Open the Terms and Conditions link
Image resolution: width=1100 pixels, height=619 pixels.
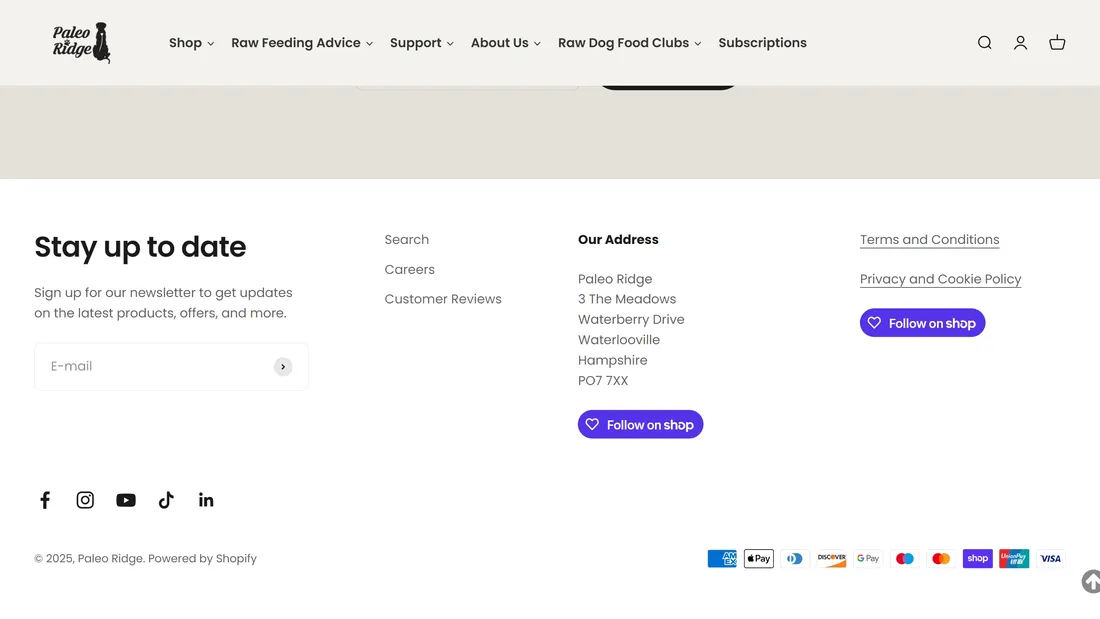929,240
